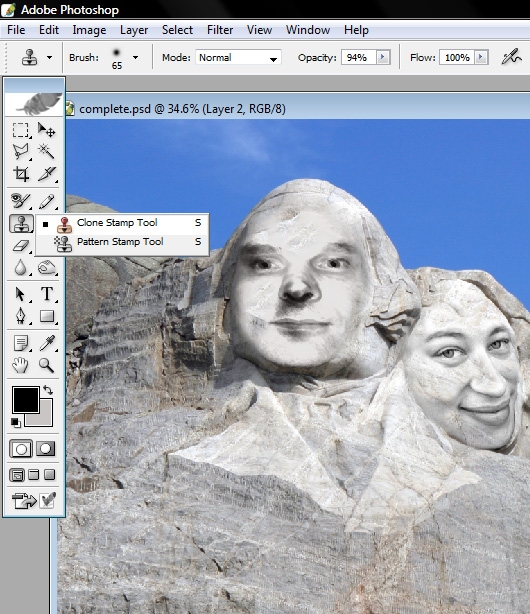Switch to Standard Screen Mode
530x614 pixels.
click(17, 475)
